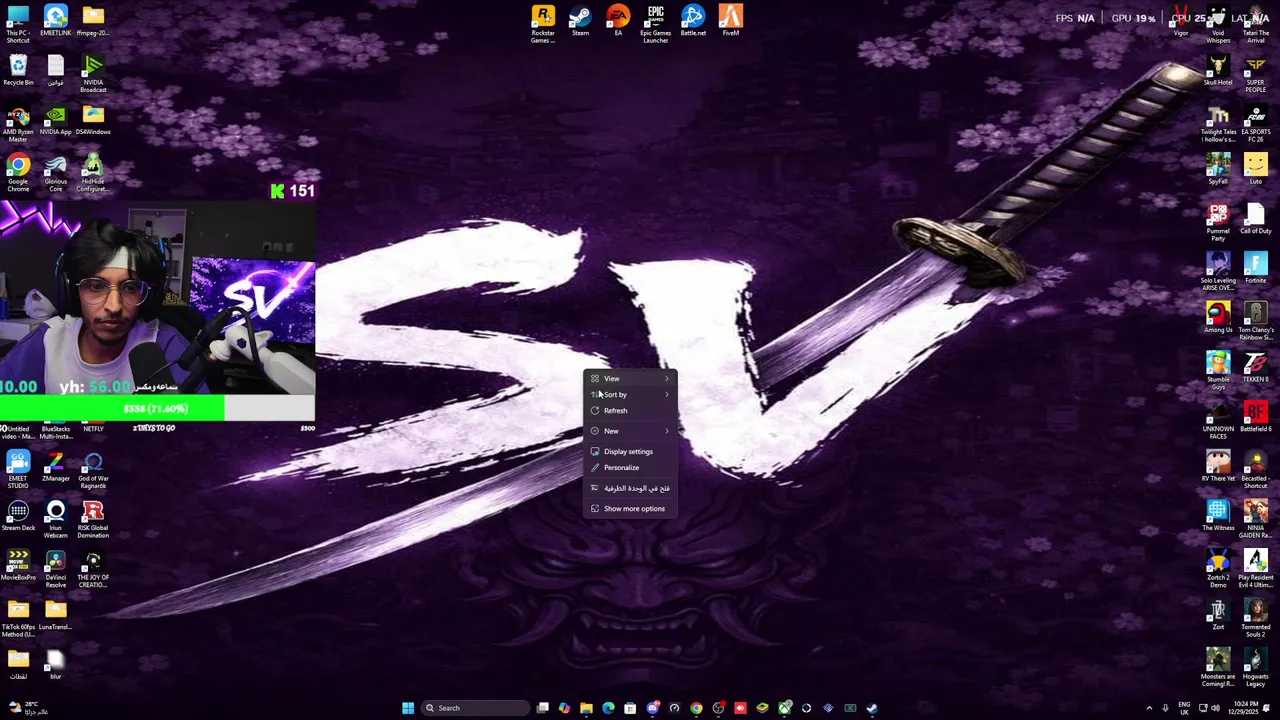Open Epic Games Launcher desktop icon

pos(655,24)
